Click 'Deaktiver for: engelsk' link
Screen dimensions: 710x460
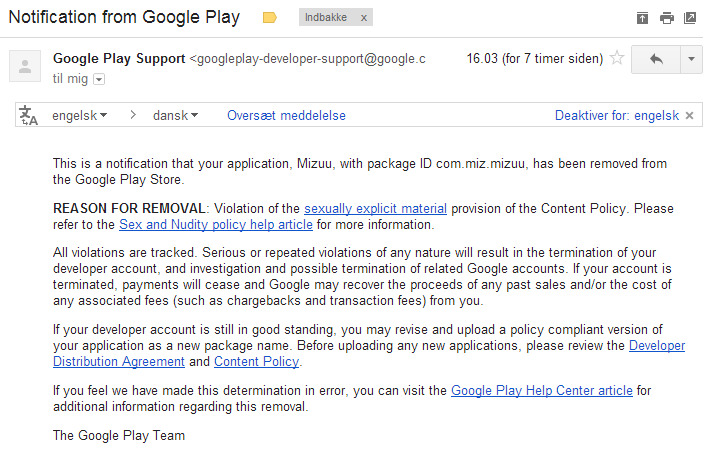pyautogui.click(x=617, y=115)
